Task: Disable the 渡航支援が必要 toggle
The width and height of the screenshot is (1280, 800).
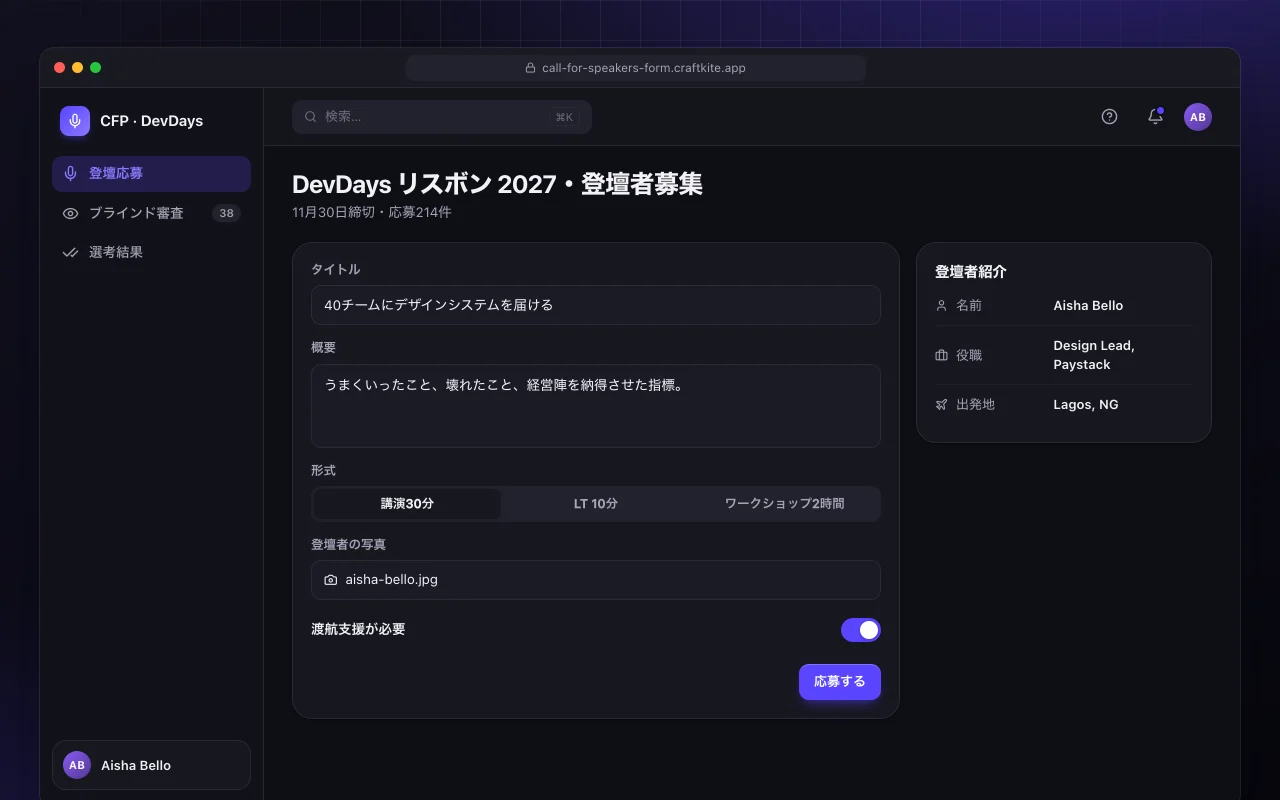Action: coord(861,630)
